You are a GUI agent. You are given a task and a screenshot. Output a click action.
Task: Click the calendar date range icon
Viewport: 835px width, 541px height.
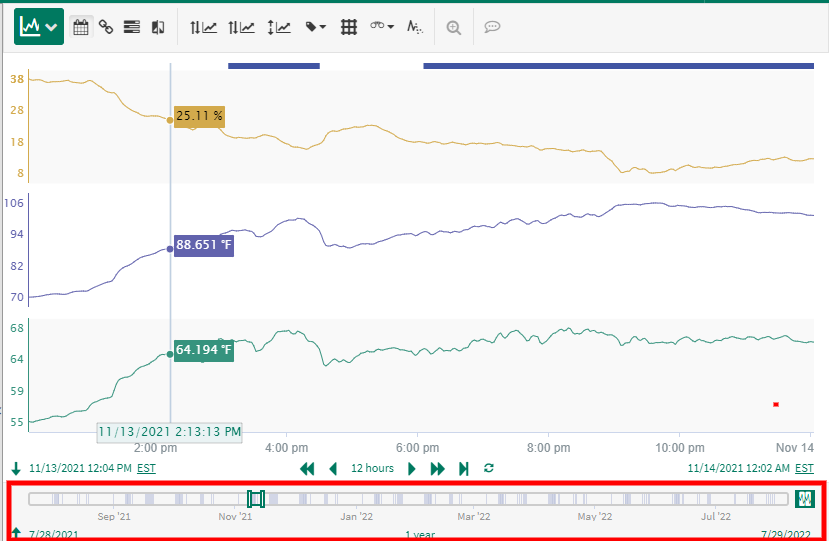pyautogui.click(x=81, y=27)
